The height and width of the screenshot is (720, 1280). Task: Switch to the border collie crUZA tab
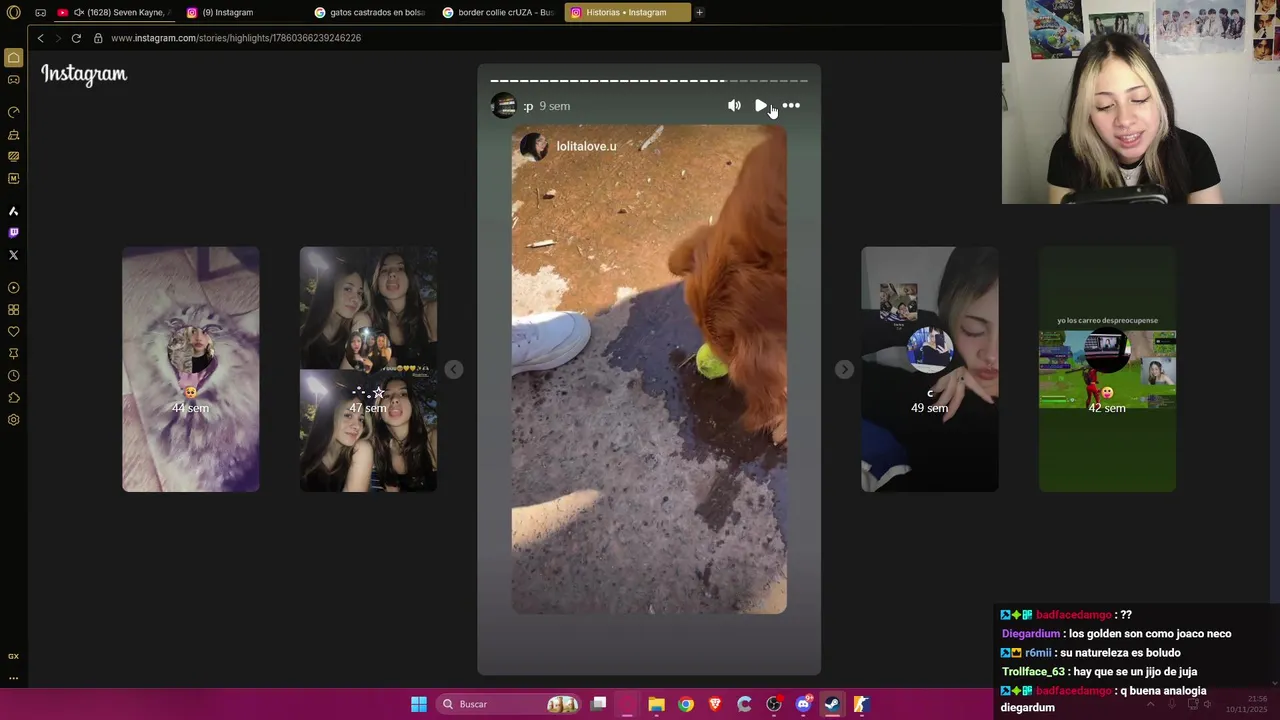coord(498,13)
